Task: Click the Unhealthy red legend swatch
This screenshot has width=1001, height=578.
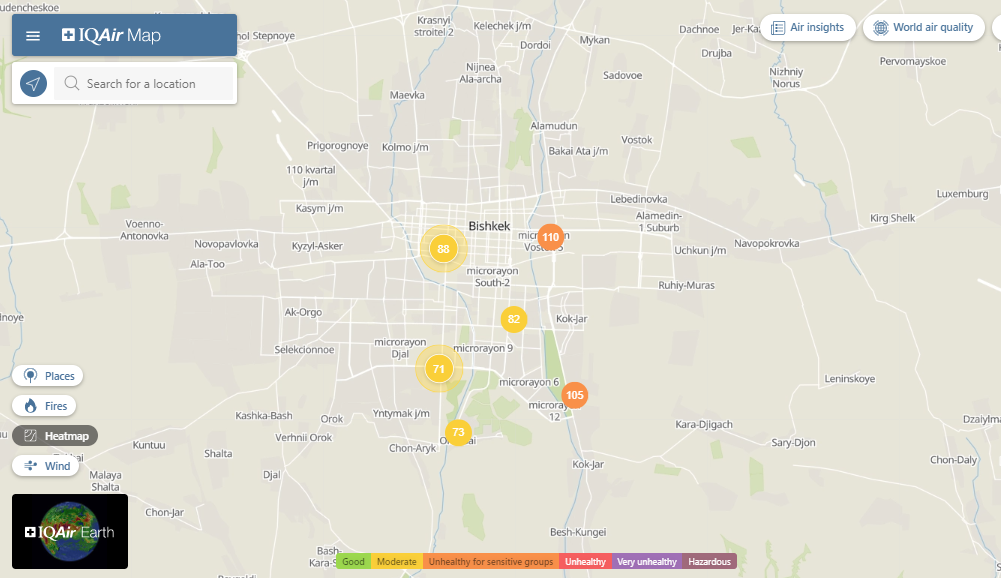Action: [x=585, y=562]
